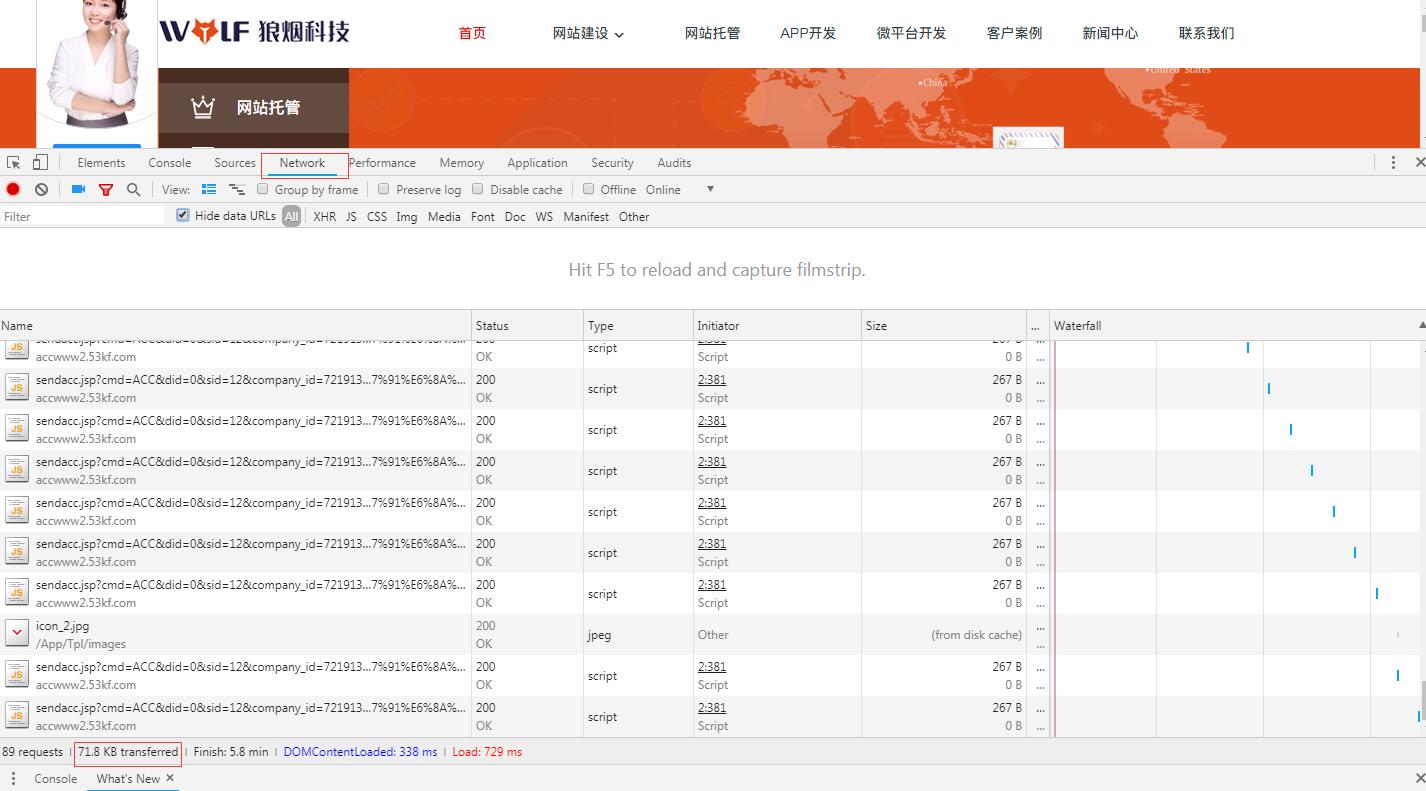This screenshot has width=1426, height=791.
Task: Open the DevTools three-dot menu
Action: [x=1393, y=161]
